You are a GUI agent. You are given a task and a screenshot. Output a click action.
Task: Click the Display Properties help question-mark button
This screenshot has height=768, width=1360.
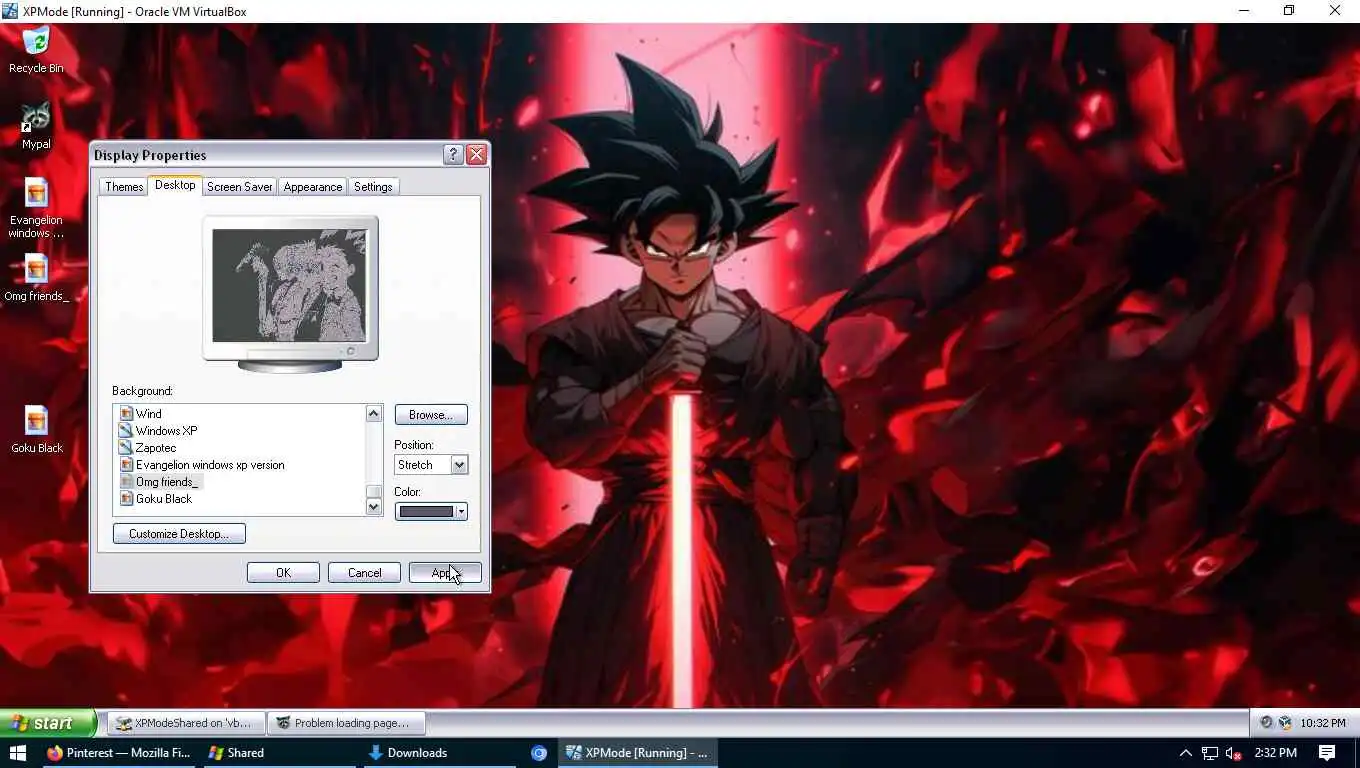[x=452, y=155]
